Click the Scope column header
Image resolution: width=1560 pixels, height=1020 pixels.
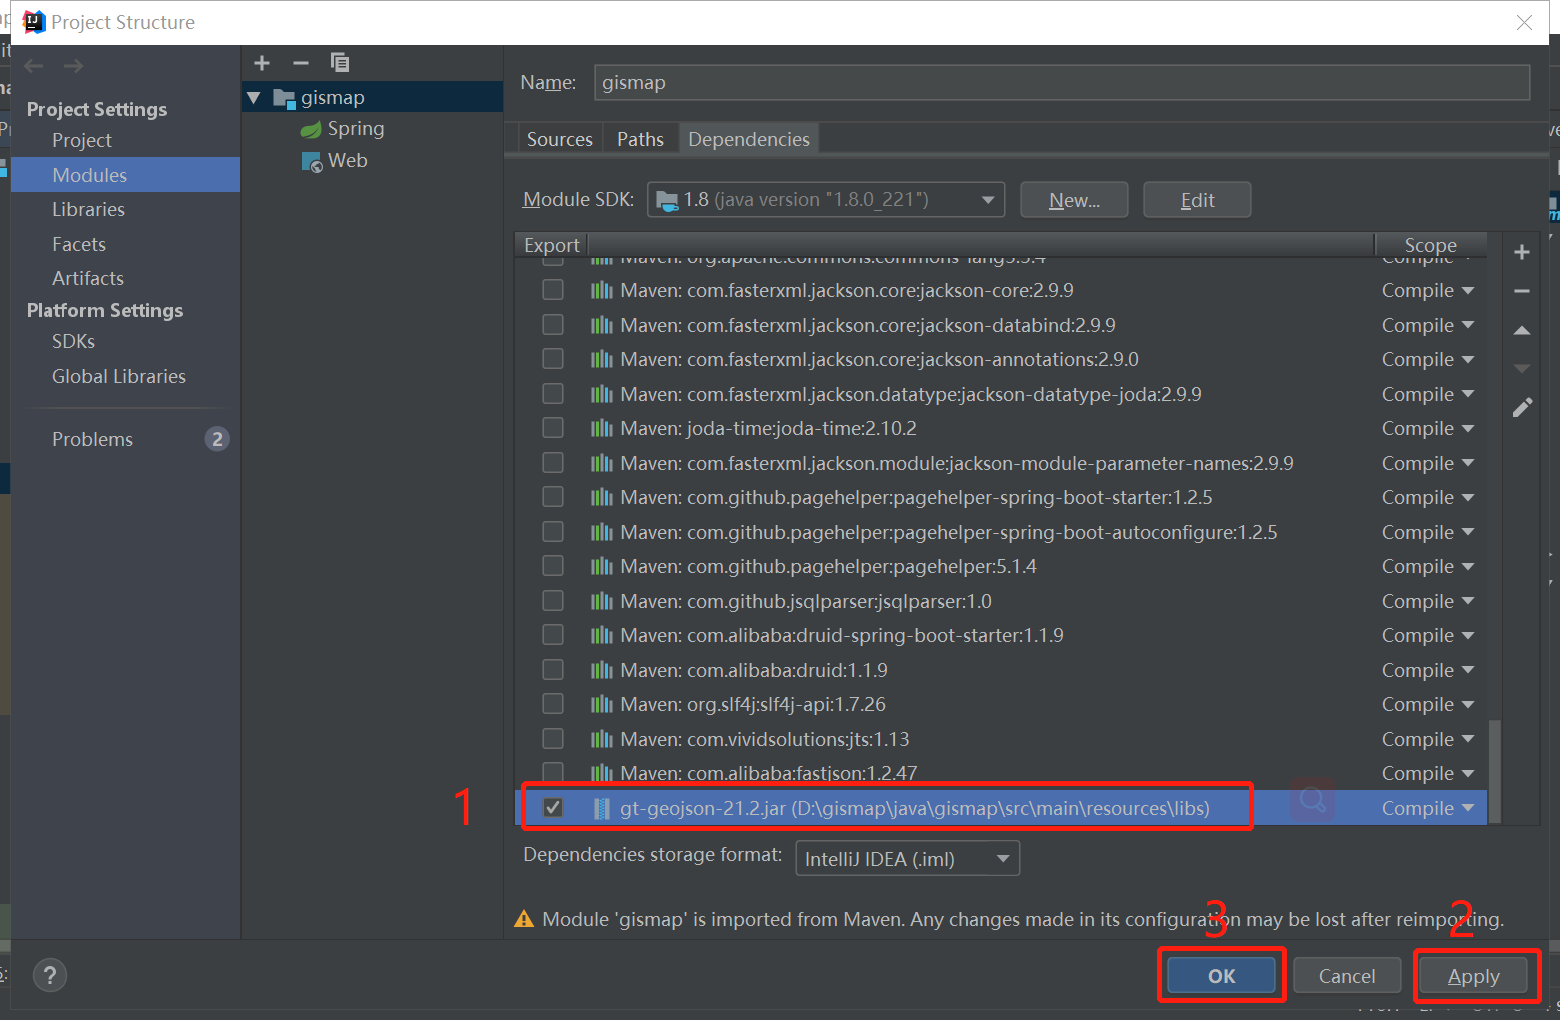tap(1430, 245)
